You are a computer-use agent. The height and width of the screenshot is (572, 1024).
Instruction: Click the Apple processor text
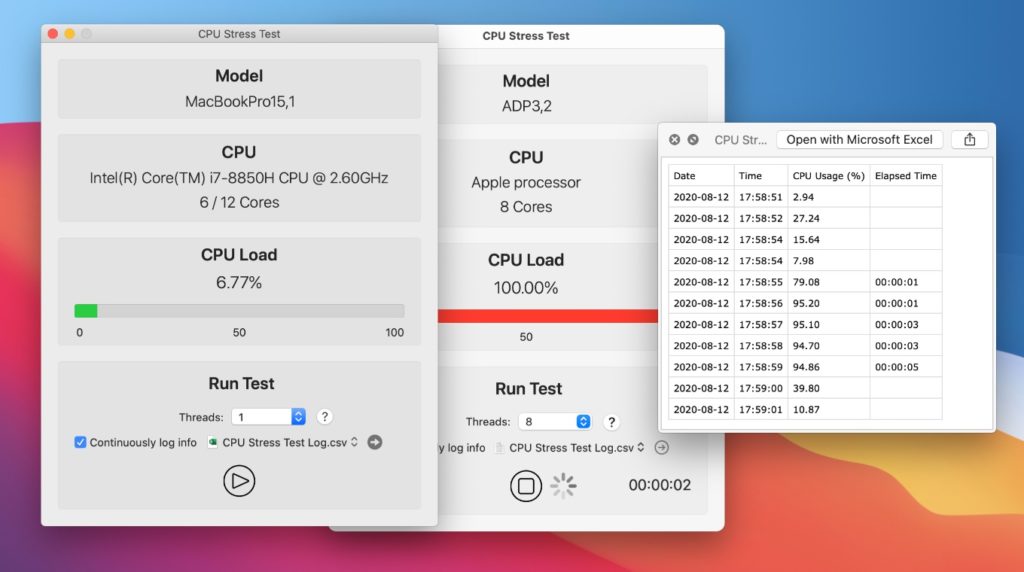(526, 183)
